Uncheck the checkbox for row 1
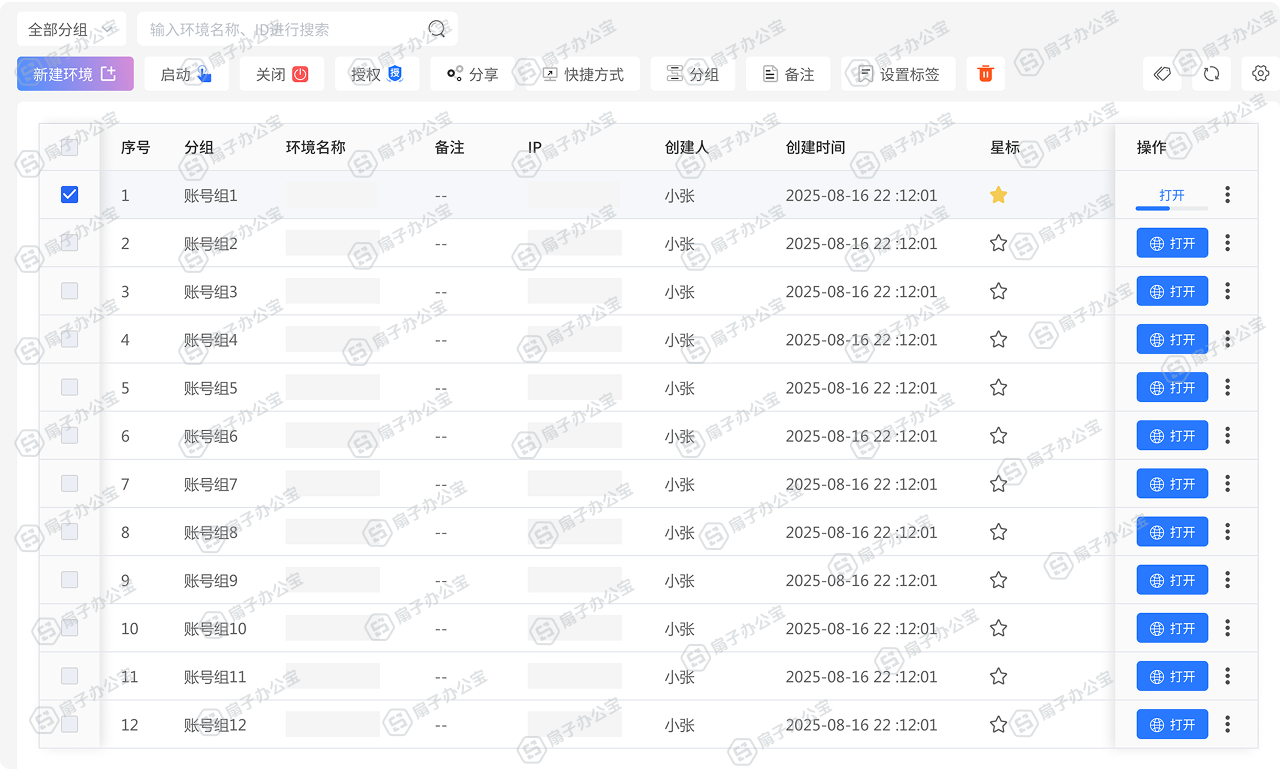Image resolution: width=1282 pixels, height=772 pixels. 69,195
